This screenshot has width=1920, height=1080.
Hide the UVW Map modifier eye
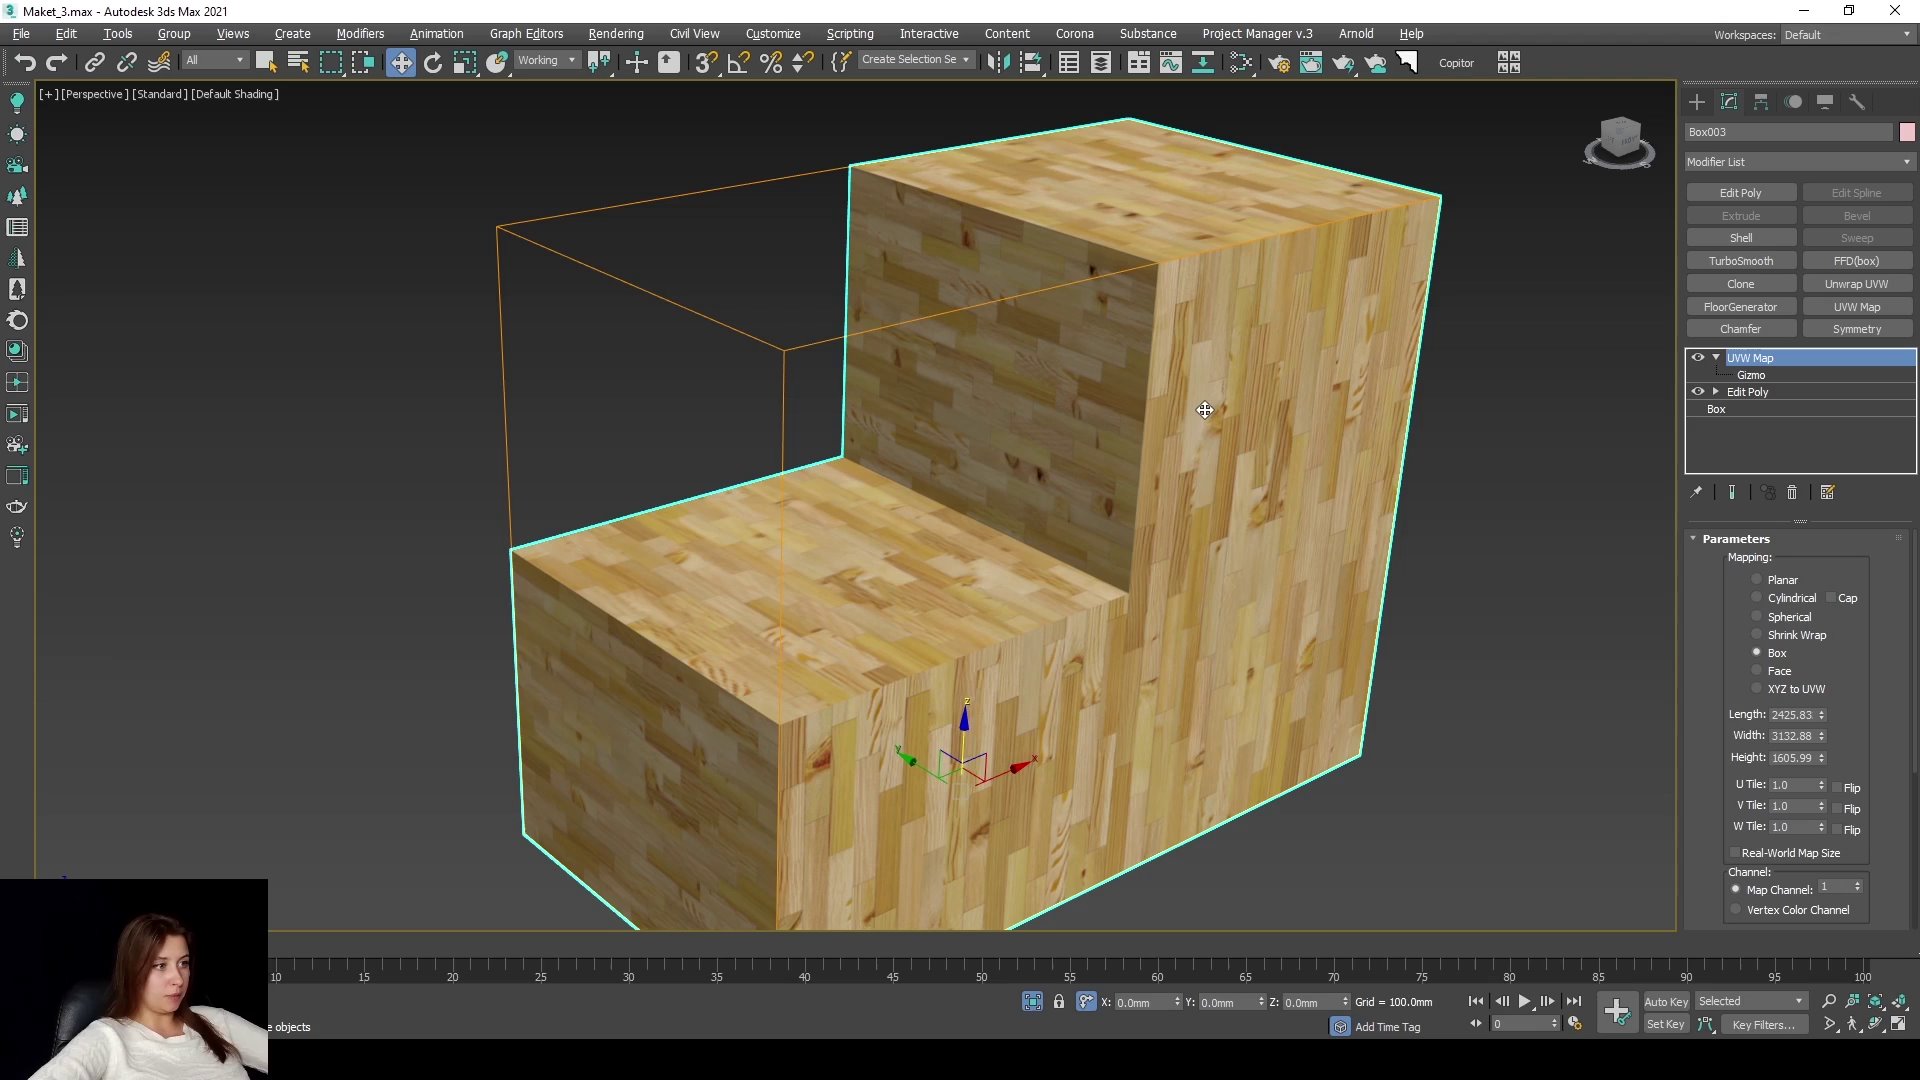1697,357
